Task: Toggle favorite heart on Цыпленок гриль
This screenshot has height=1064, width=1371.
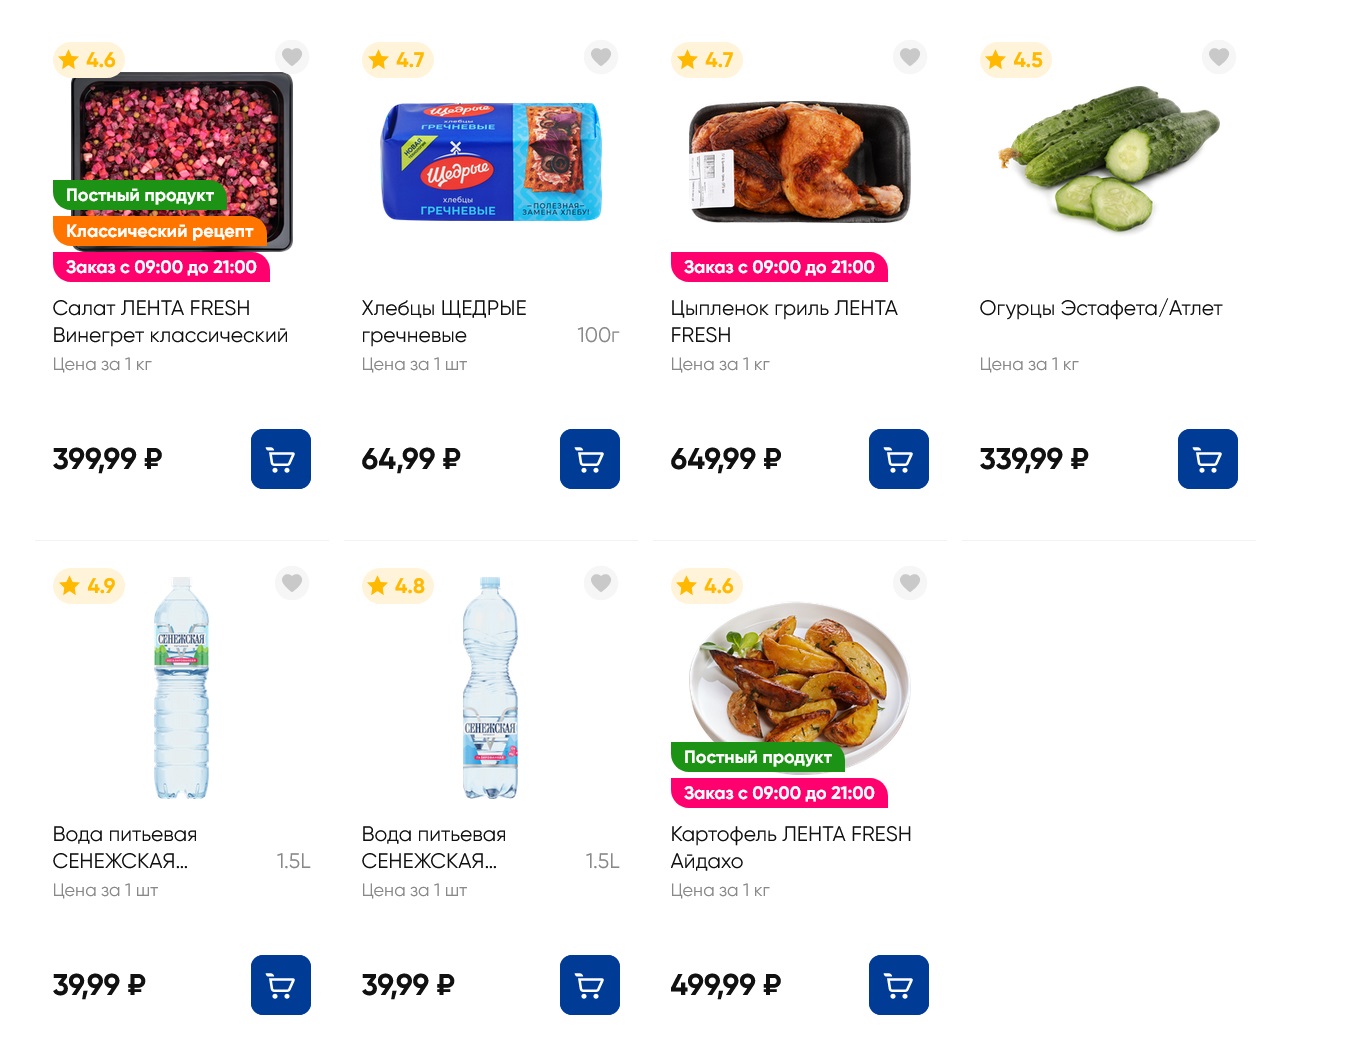Action: pyautogui.click(x=910, y=56)
